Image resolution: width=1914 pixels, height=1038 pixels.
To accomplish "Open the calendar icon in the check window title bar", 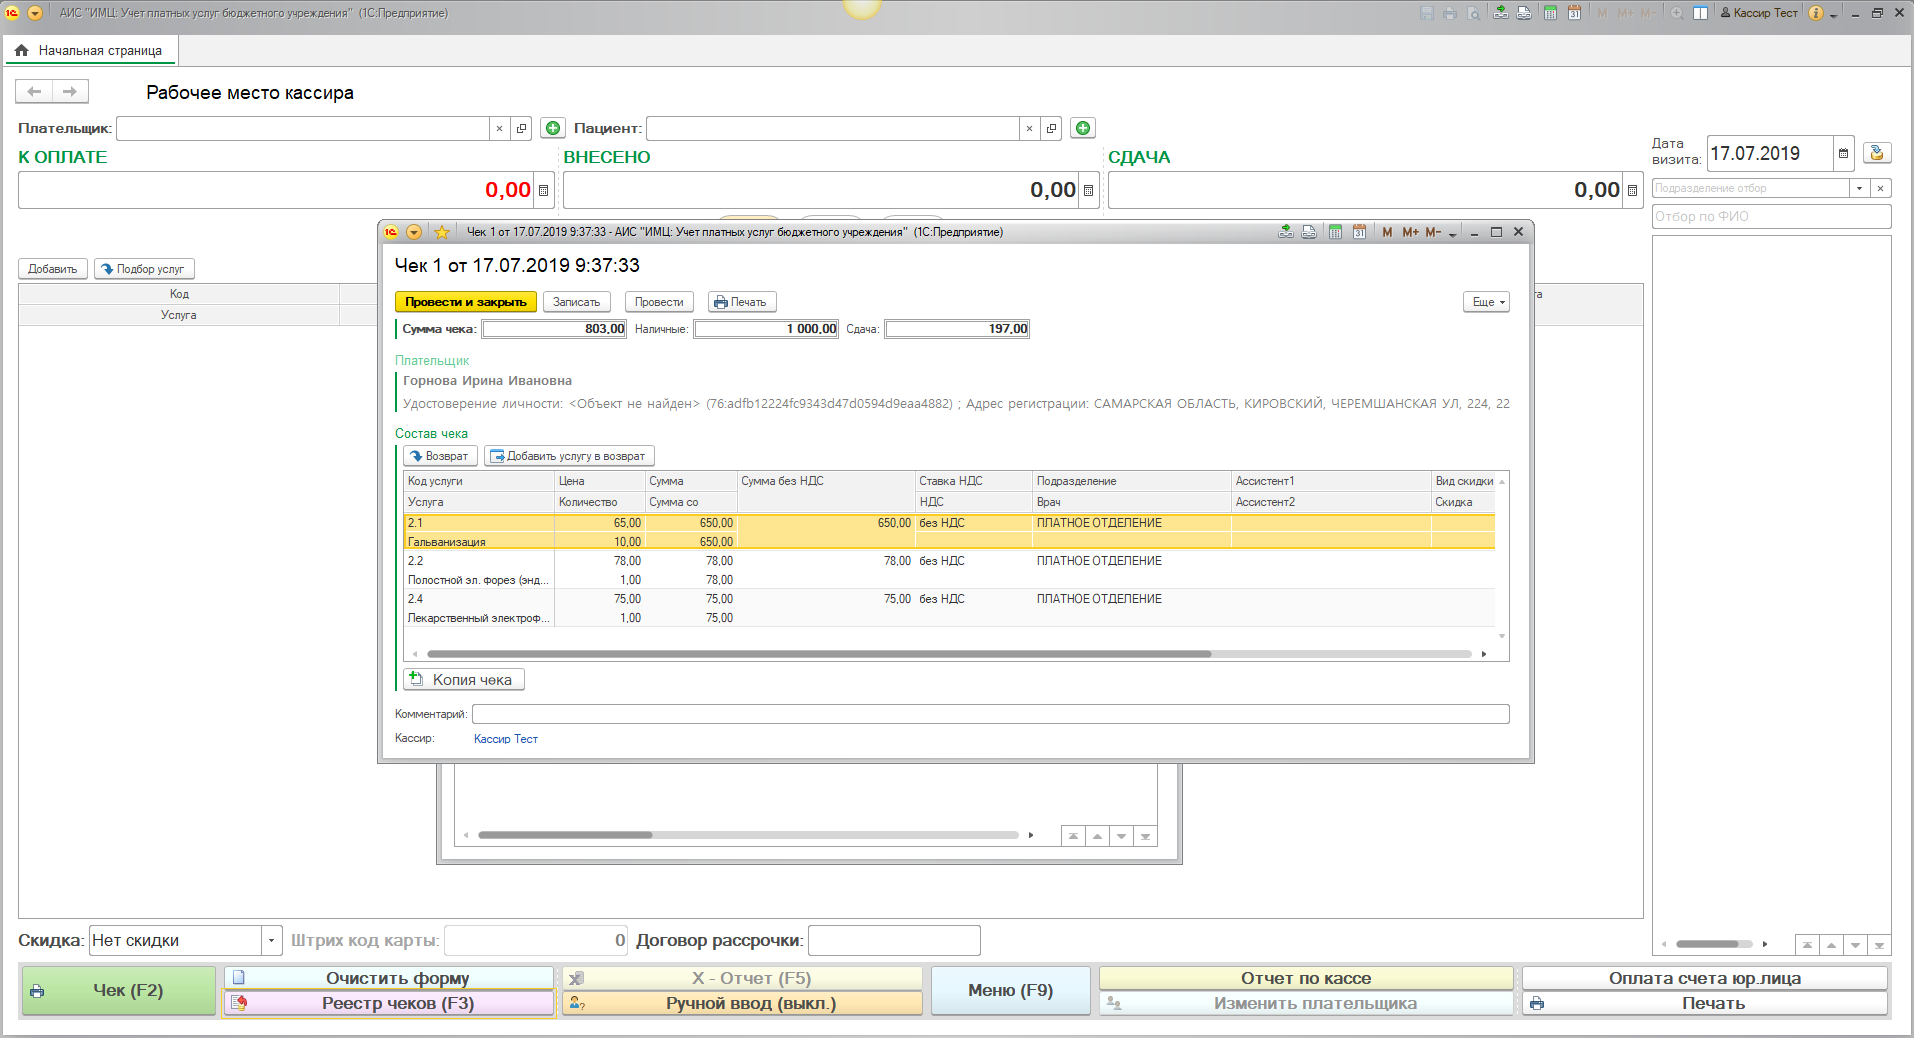I will click(1359, 232).
